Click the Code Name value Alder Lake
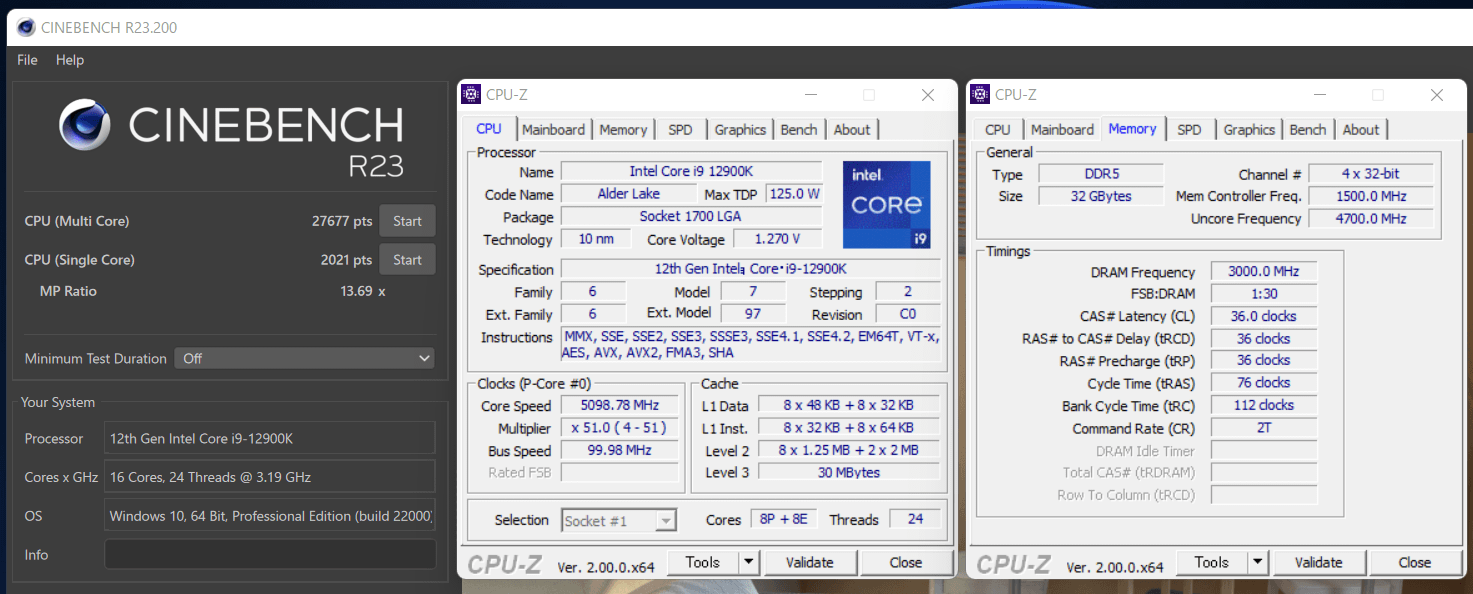Screen dimensions: 1473x594 click(630, 193)
